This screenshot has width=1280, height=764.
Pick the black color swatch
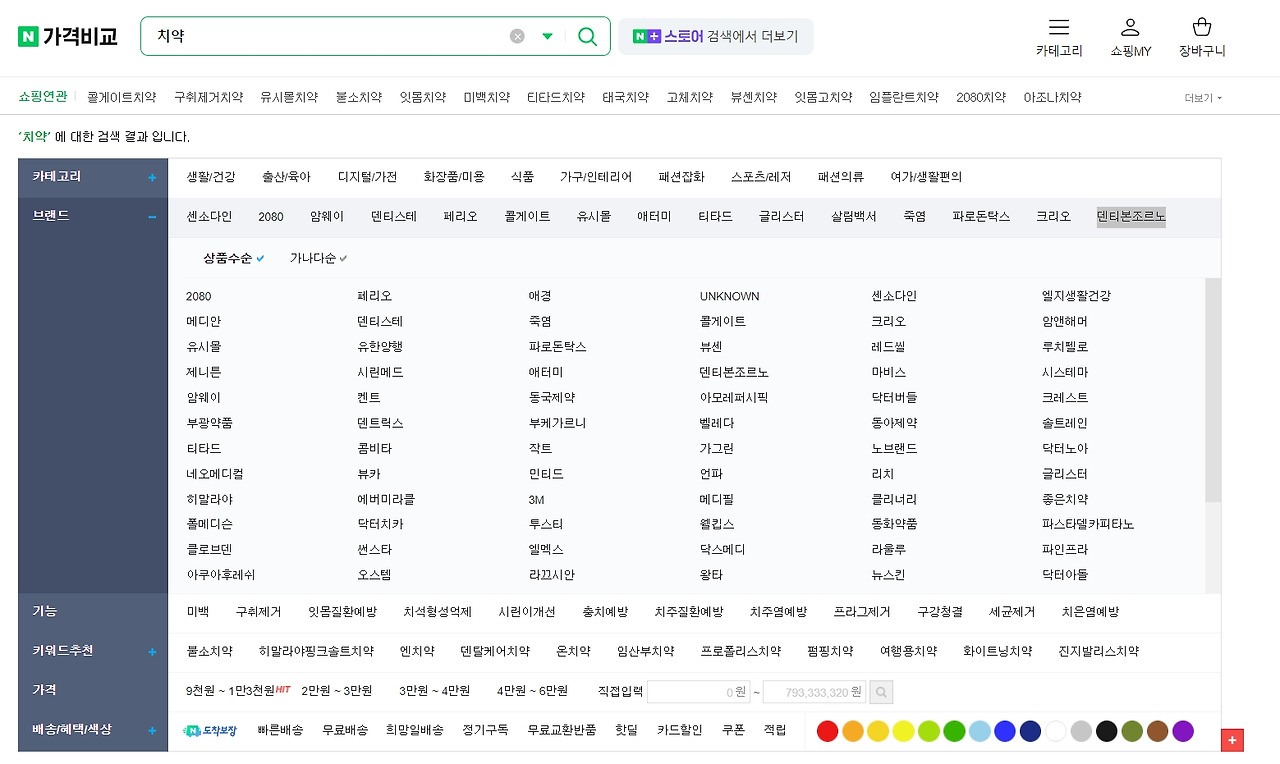point(1107,731)
